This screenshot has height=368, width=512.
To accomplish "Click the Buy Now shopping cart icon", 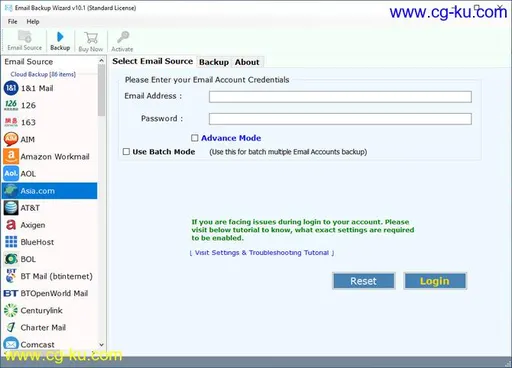I will pos(91,38).
